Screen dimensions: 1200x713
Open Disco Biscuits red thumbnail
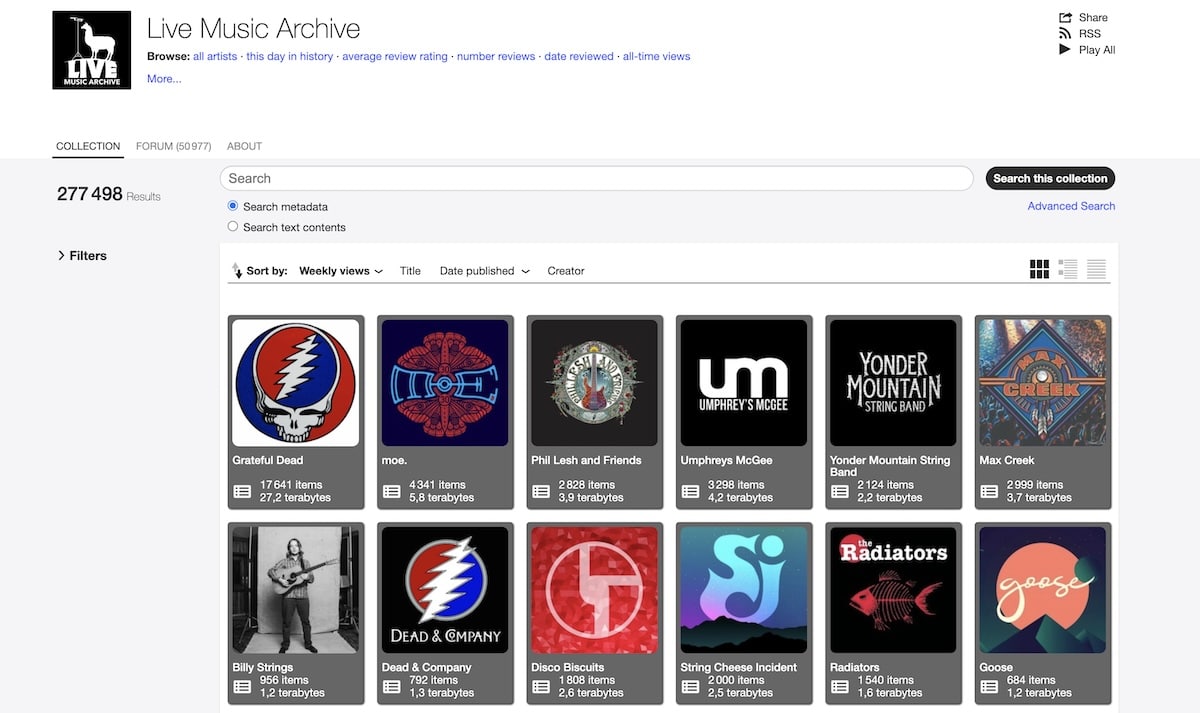coord(594,590)
